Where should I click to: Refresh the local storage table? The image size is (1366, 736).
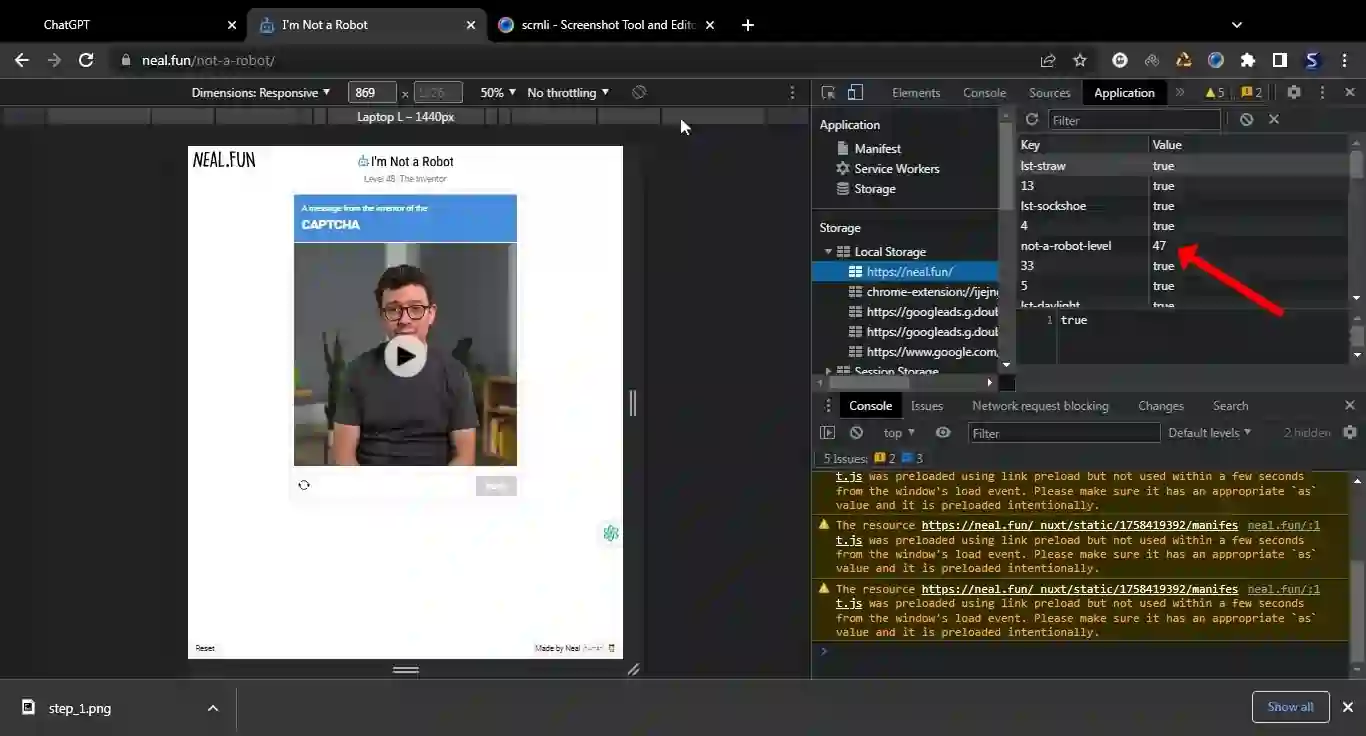1032,120
